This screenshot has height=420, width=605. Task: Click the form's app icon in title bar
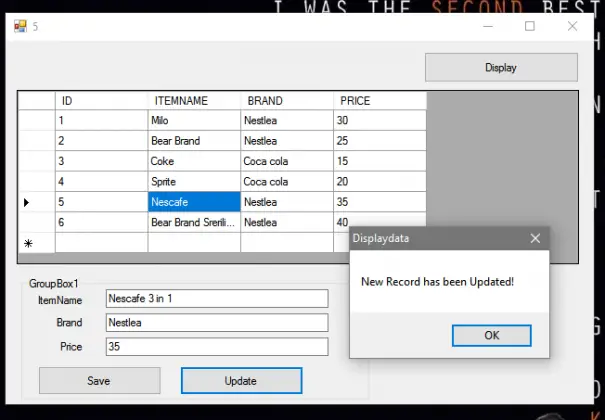coord(20,26)
